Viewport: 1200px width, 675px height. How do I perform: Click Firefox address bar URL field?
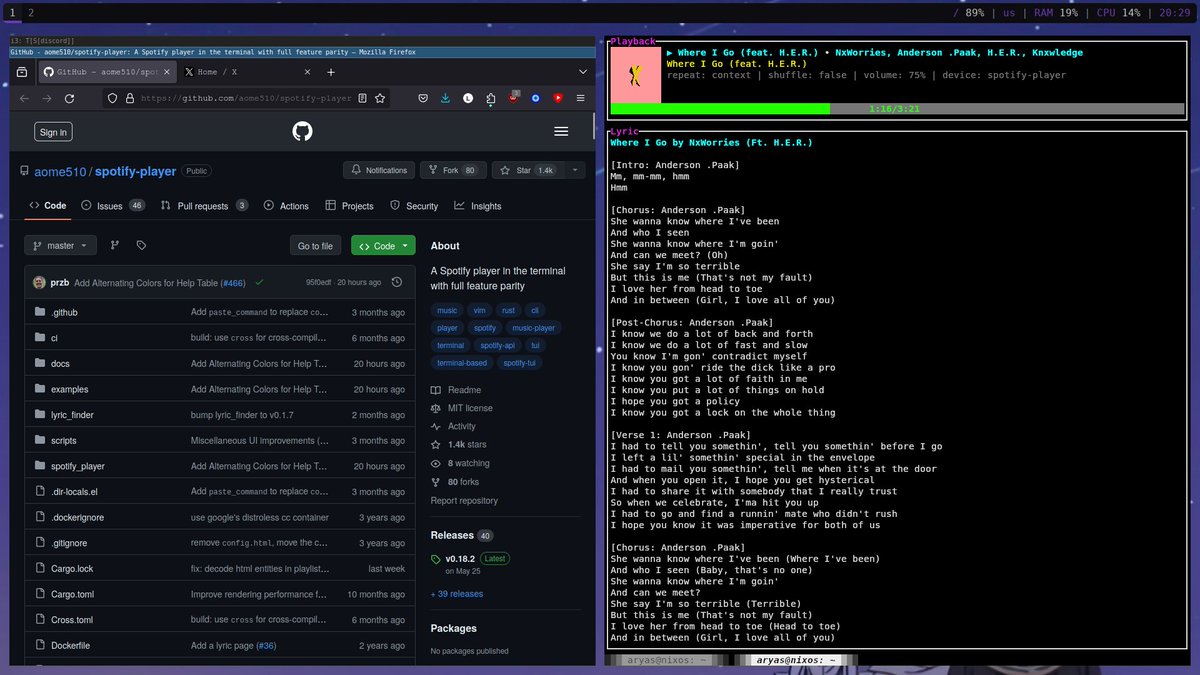pyautogui.click(x=245, y=98)
